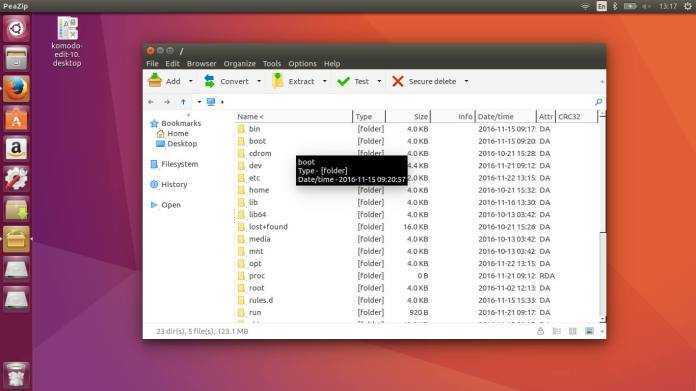Viewport: 696px width, 391px height.
Task: Open the Browser menu
Action: (202, 63)
